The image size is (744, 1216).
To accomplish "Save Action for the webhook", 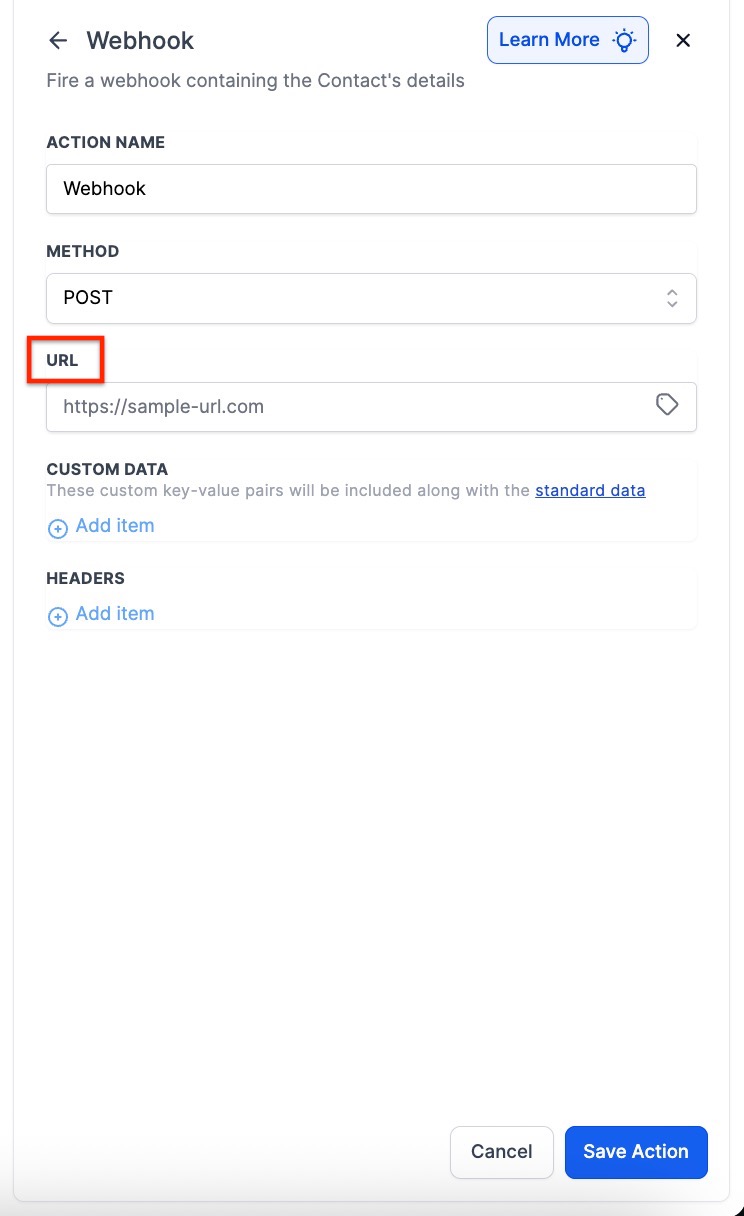I will (636, 1152).
